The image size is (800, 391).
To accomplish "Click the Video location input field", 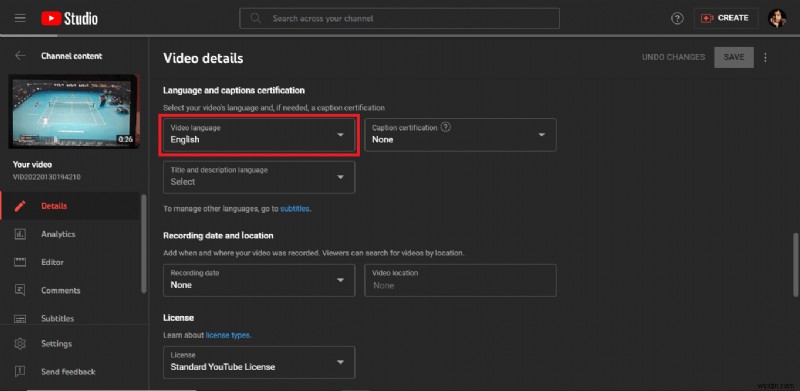I will click(460, 280).
